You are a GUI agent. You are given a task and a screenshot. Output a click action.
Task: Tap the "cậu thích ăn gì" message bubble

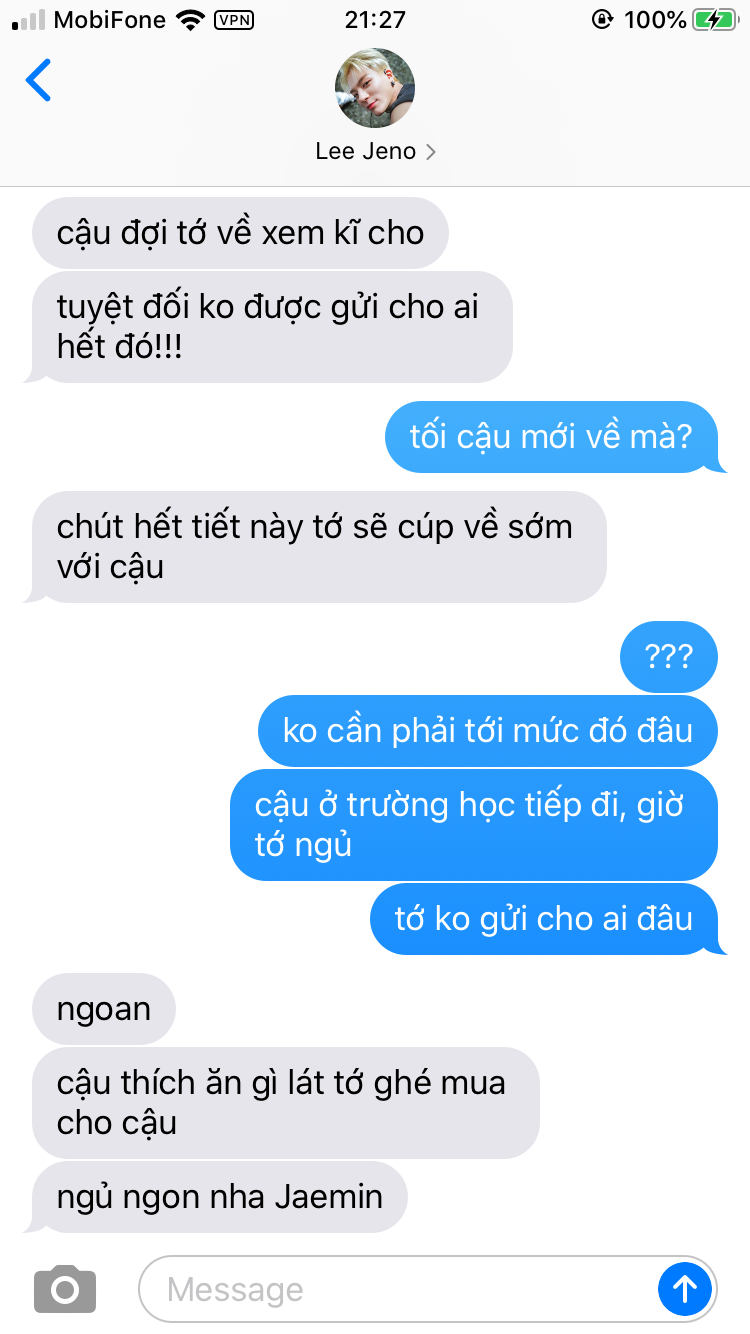286,1103
